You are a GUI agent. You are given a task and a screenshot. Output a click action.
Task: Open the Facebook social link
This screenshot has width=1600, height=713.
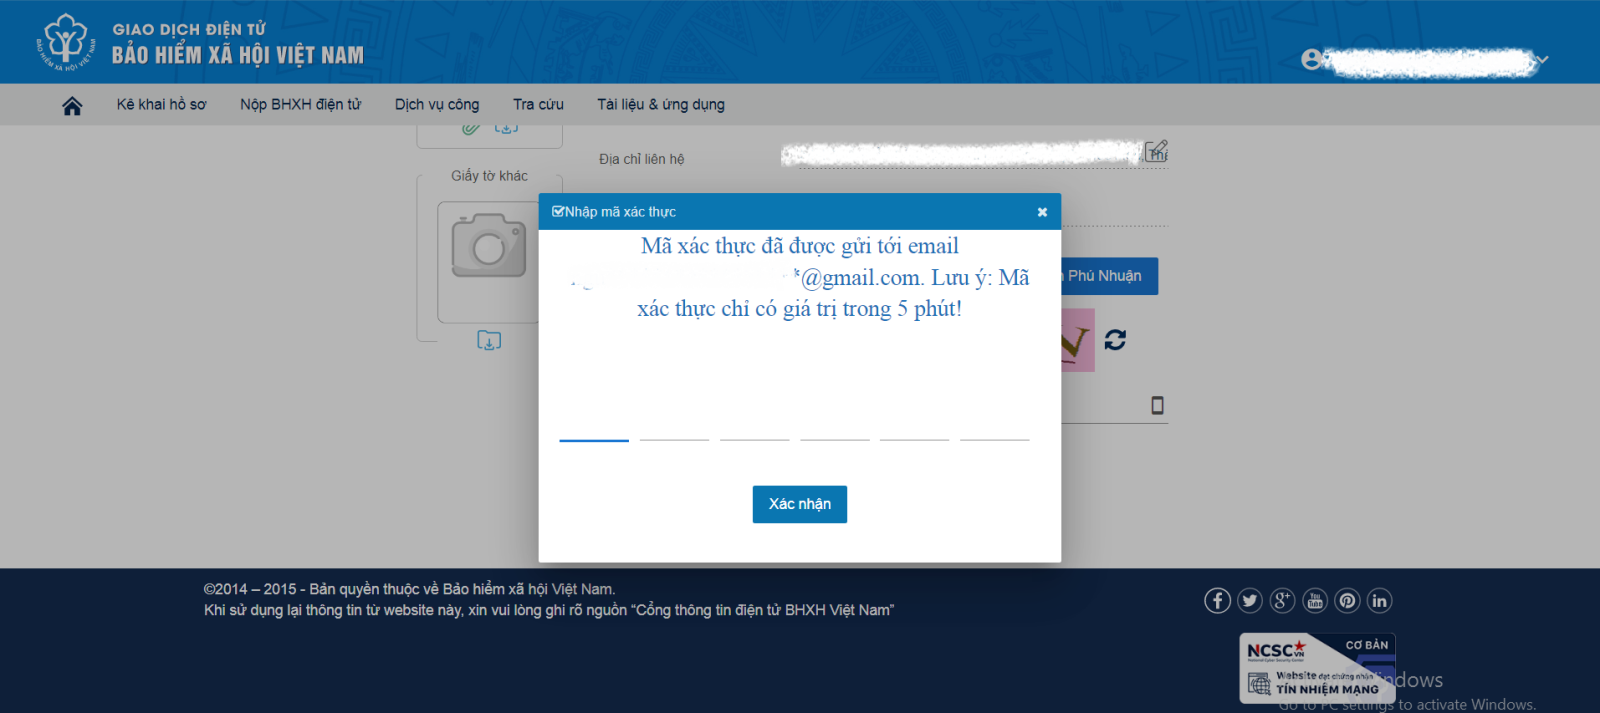pyautogui.click(x=1217, y=600)
